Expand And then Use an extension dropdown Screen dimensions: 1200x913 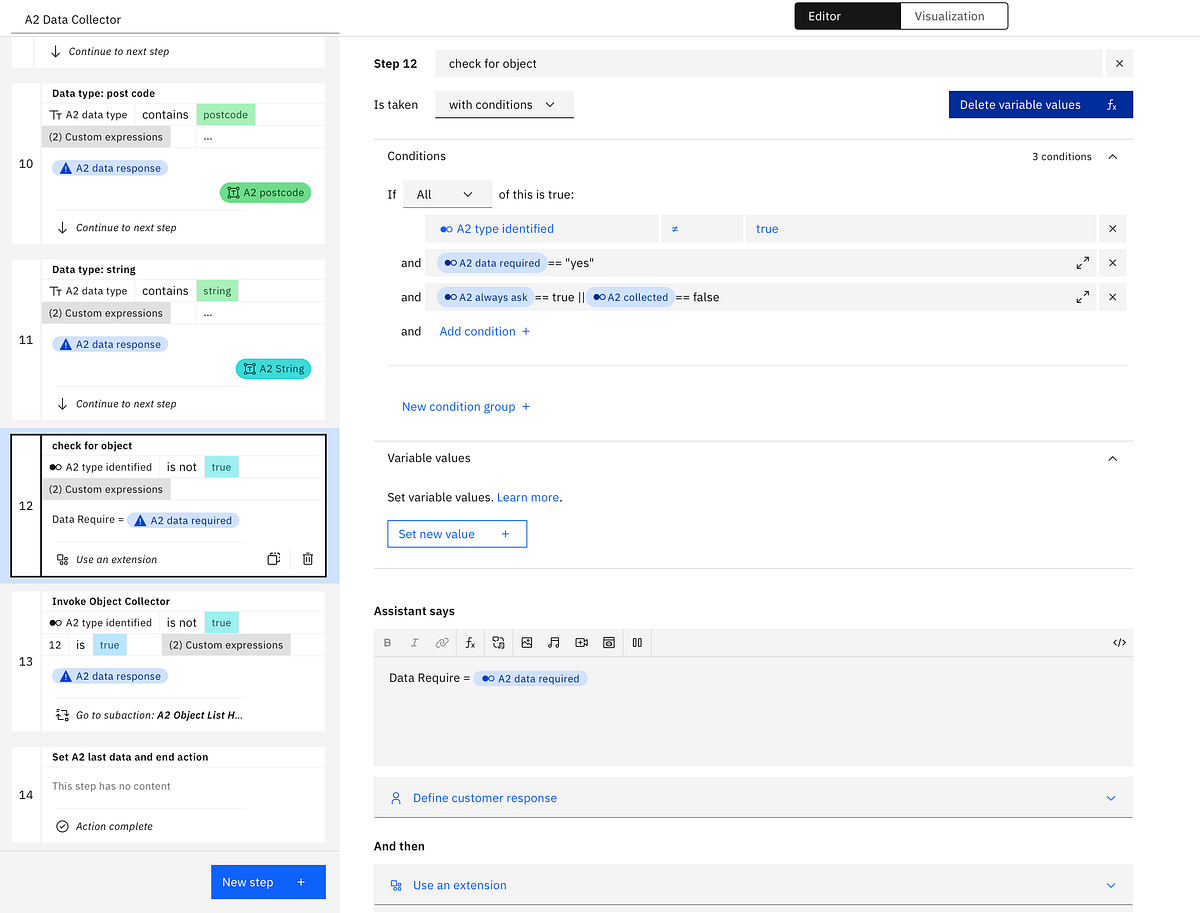(x=753, y=885)
